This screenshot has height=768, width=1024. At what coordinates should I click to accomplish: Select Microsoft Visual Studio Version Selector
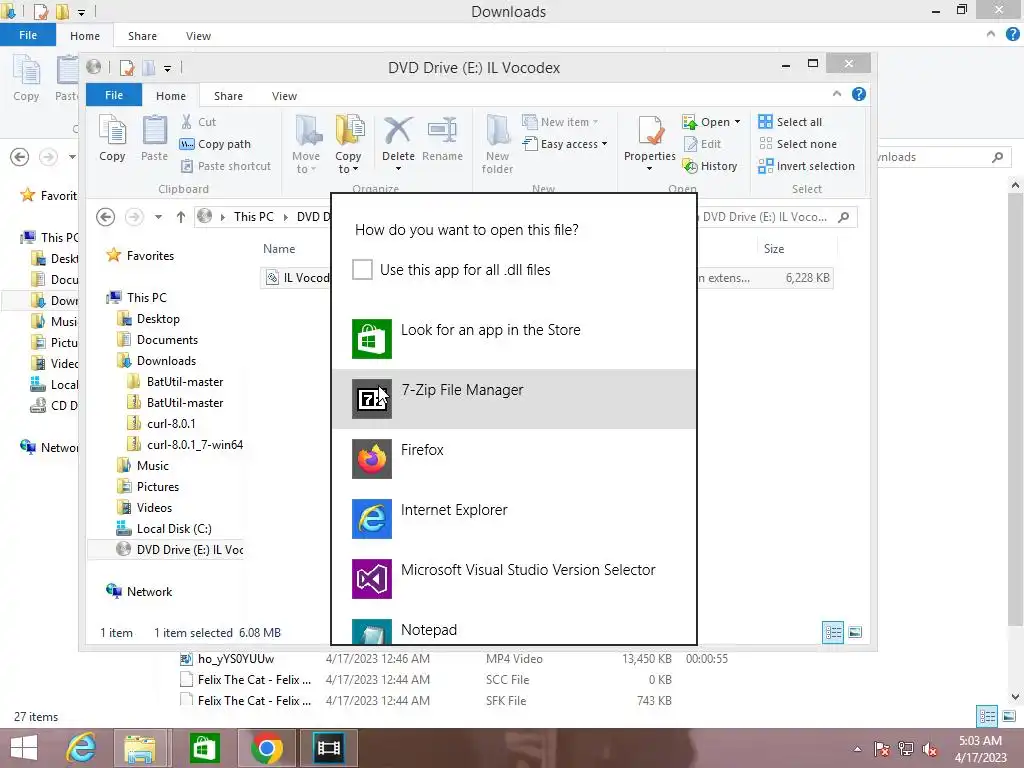pyautogui.click(x=513, y=579)
